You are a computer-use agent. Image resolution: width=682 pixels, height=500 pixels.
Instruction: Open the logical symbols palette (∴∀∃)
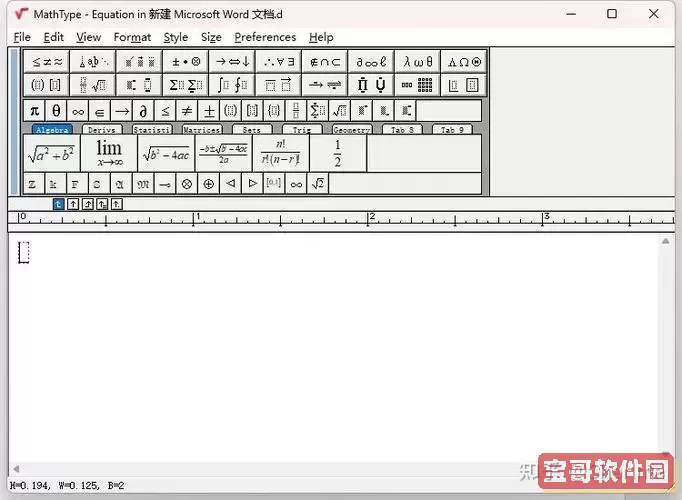click(278, 62)
